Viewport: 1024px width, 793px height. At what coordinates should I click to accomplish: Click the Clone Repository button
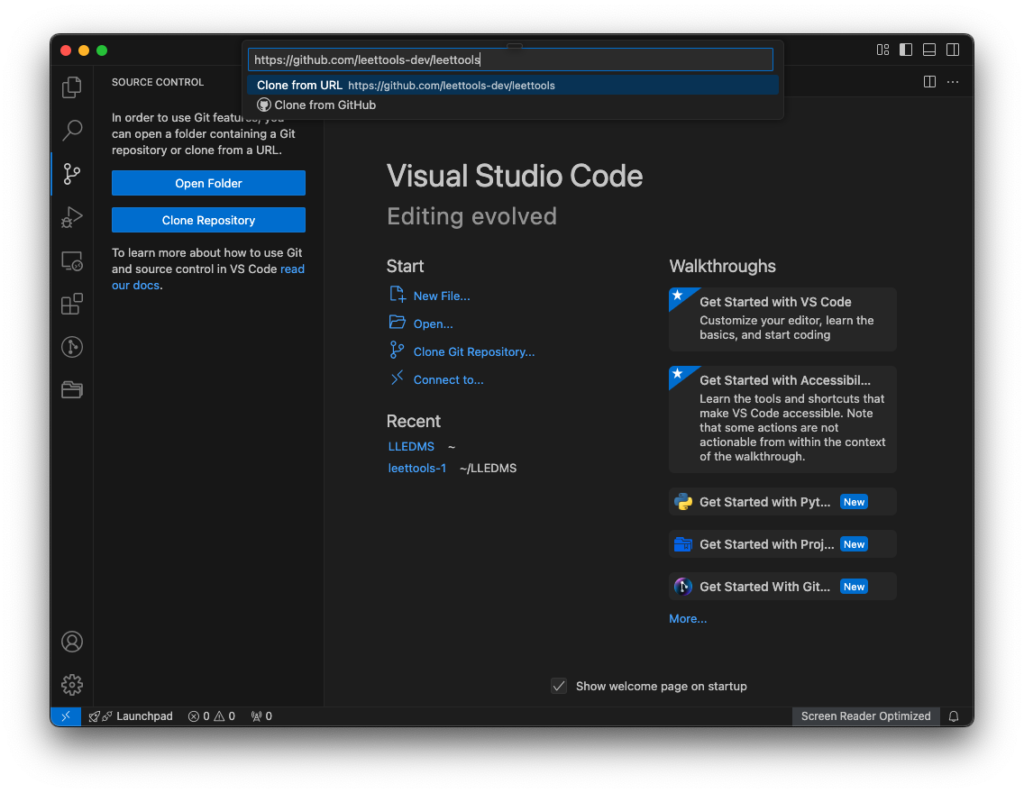pos(208,220)
